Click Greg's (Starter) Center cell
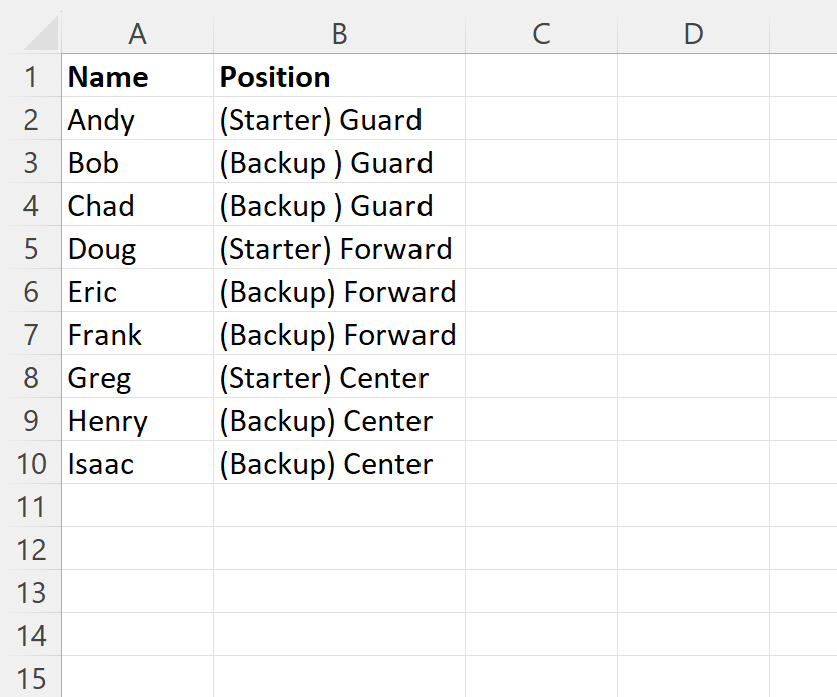Screen dimensions: 837x697 coord(339,378)
